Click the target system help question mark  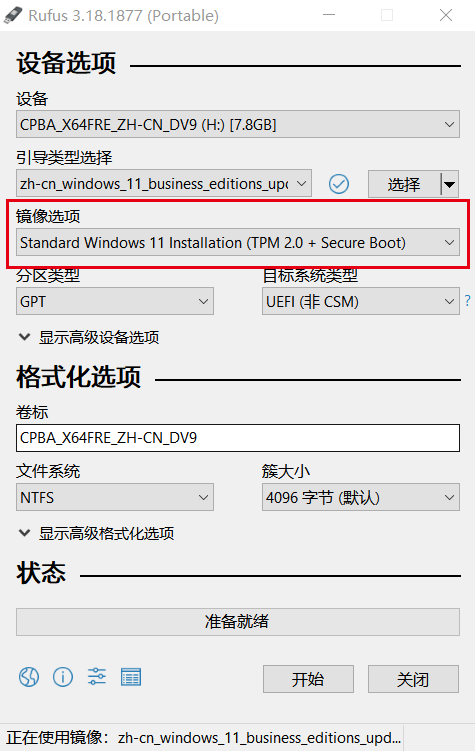point(468,301)
